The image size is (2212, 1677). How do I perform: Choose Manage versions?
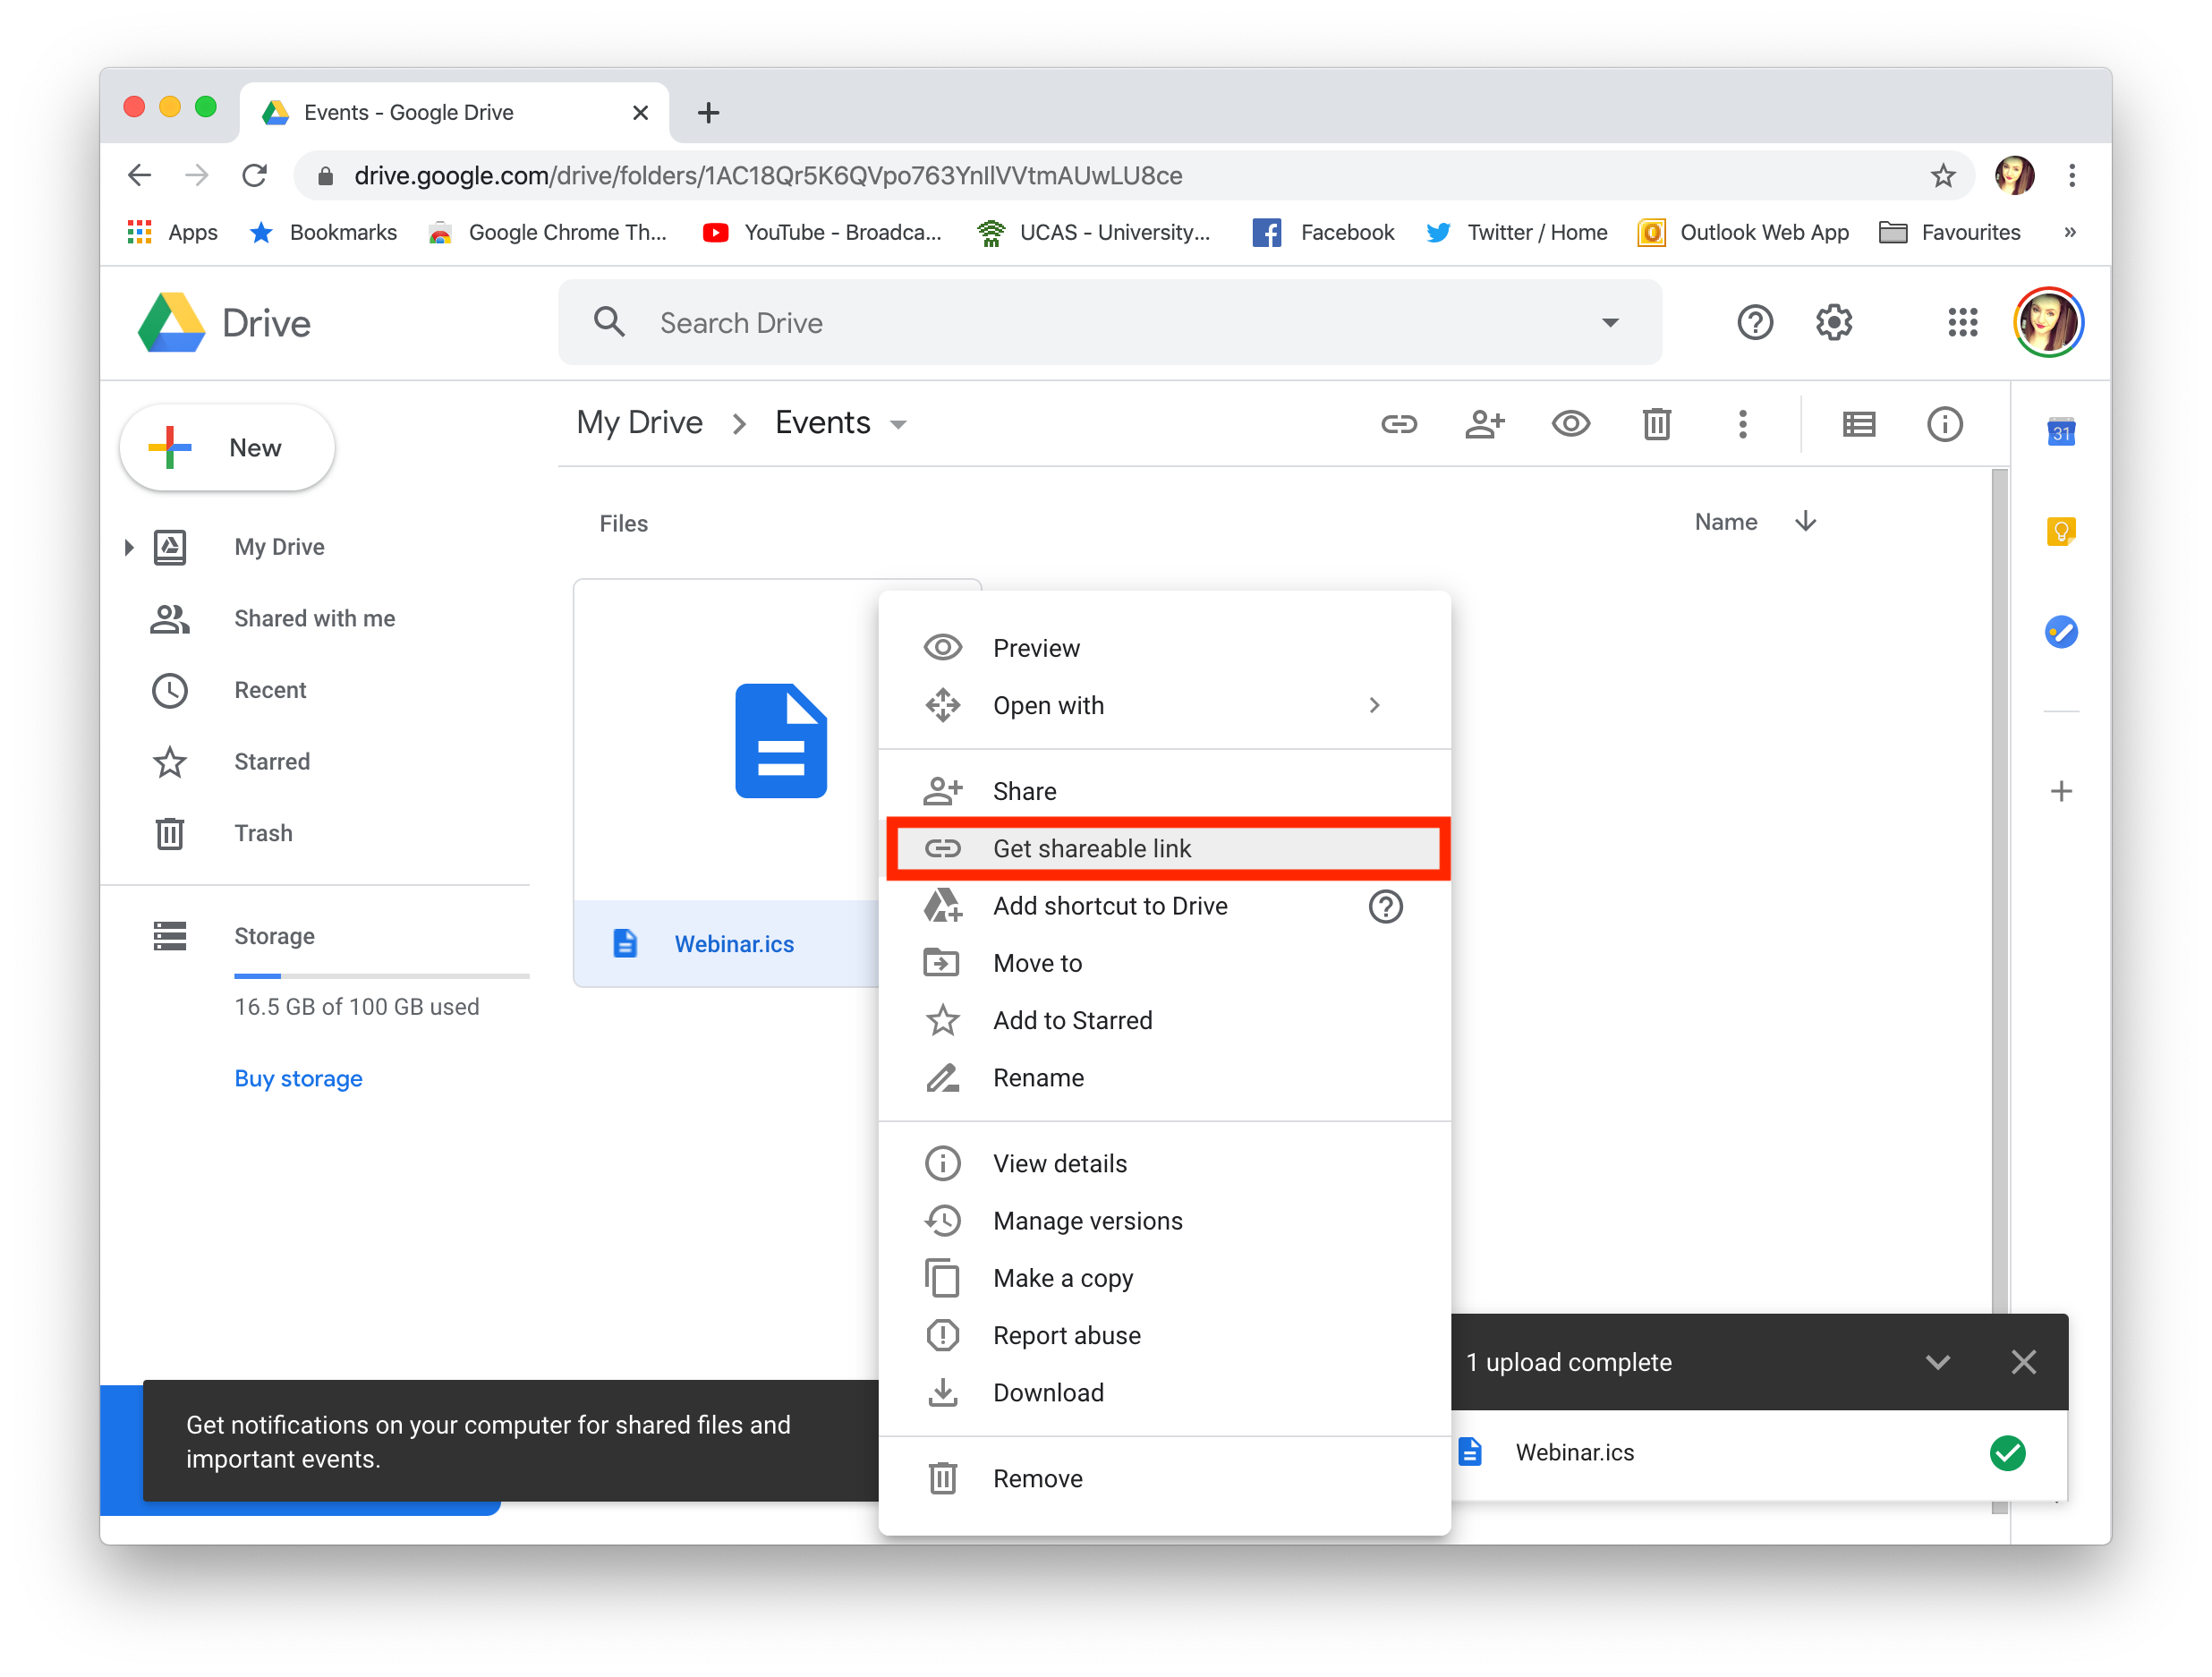[1164, 1220]
